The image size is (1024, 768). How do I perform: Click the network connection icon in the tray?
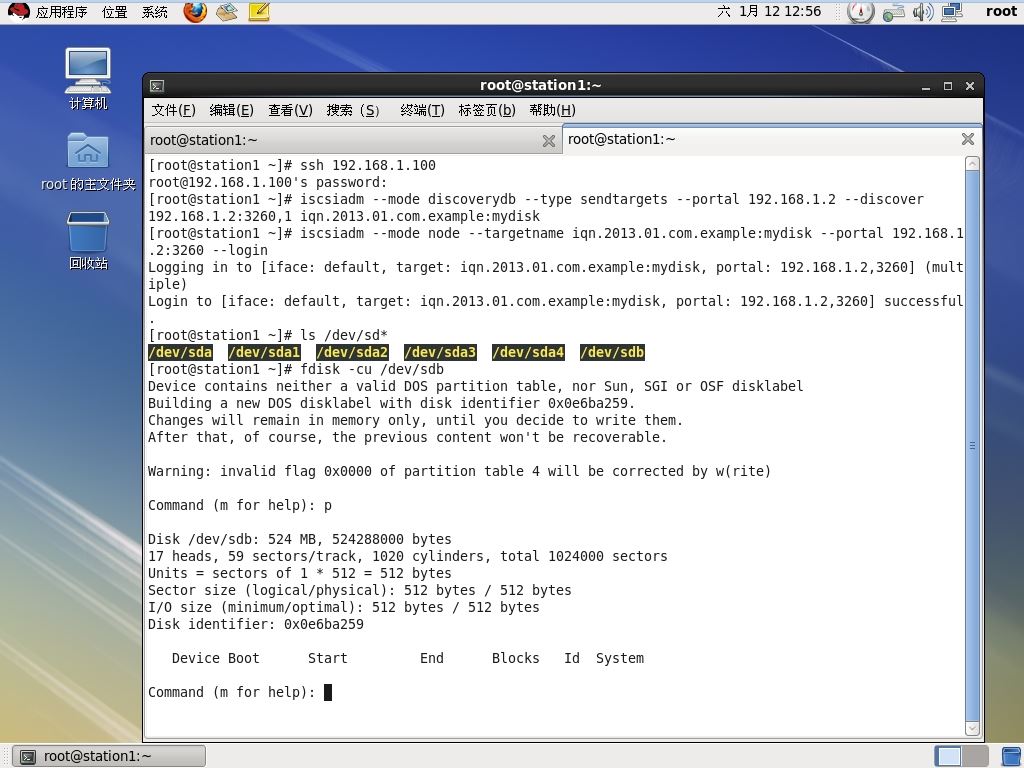click(893, 12)
